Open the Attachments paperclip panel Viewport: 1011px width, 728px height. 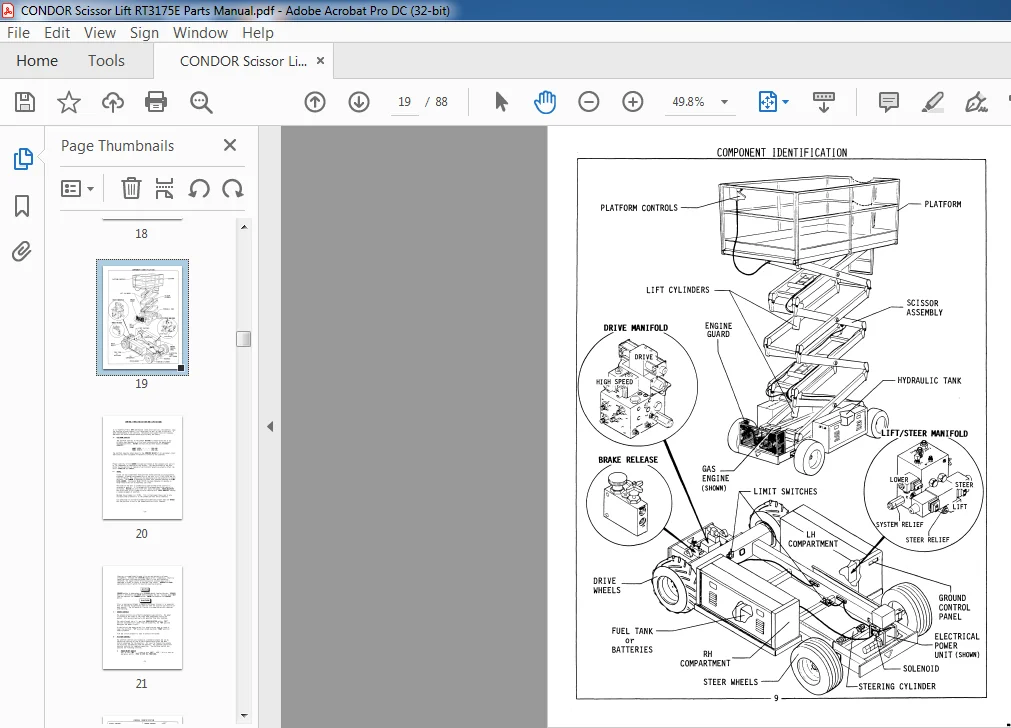click(22, 251)
